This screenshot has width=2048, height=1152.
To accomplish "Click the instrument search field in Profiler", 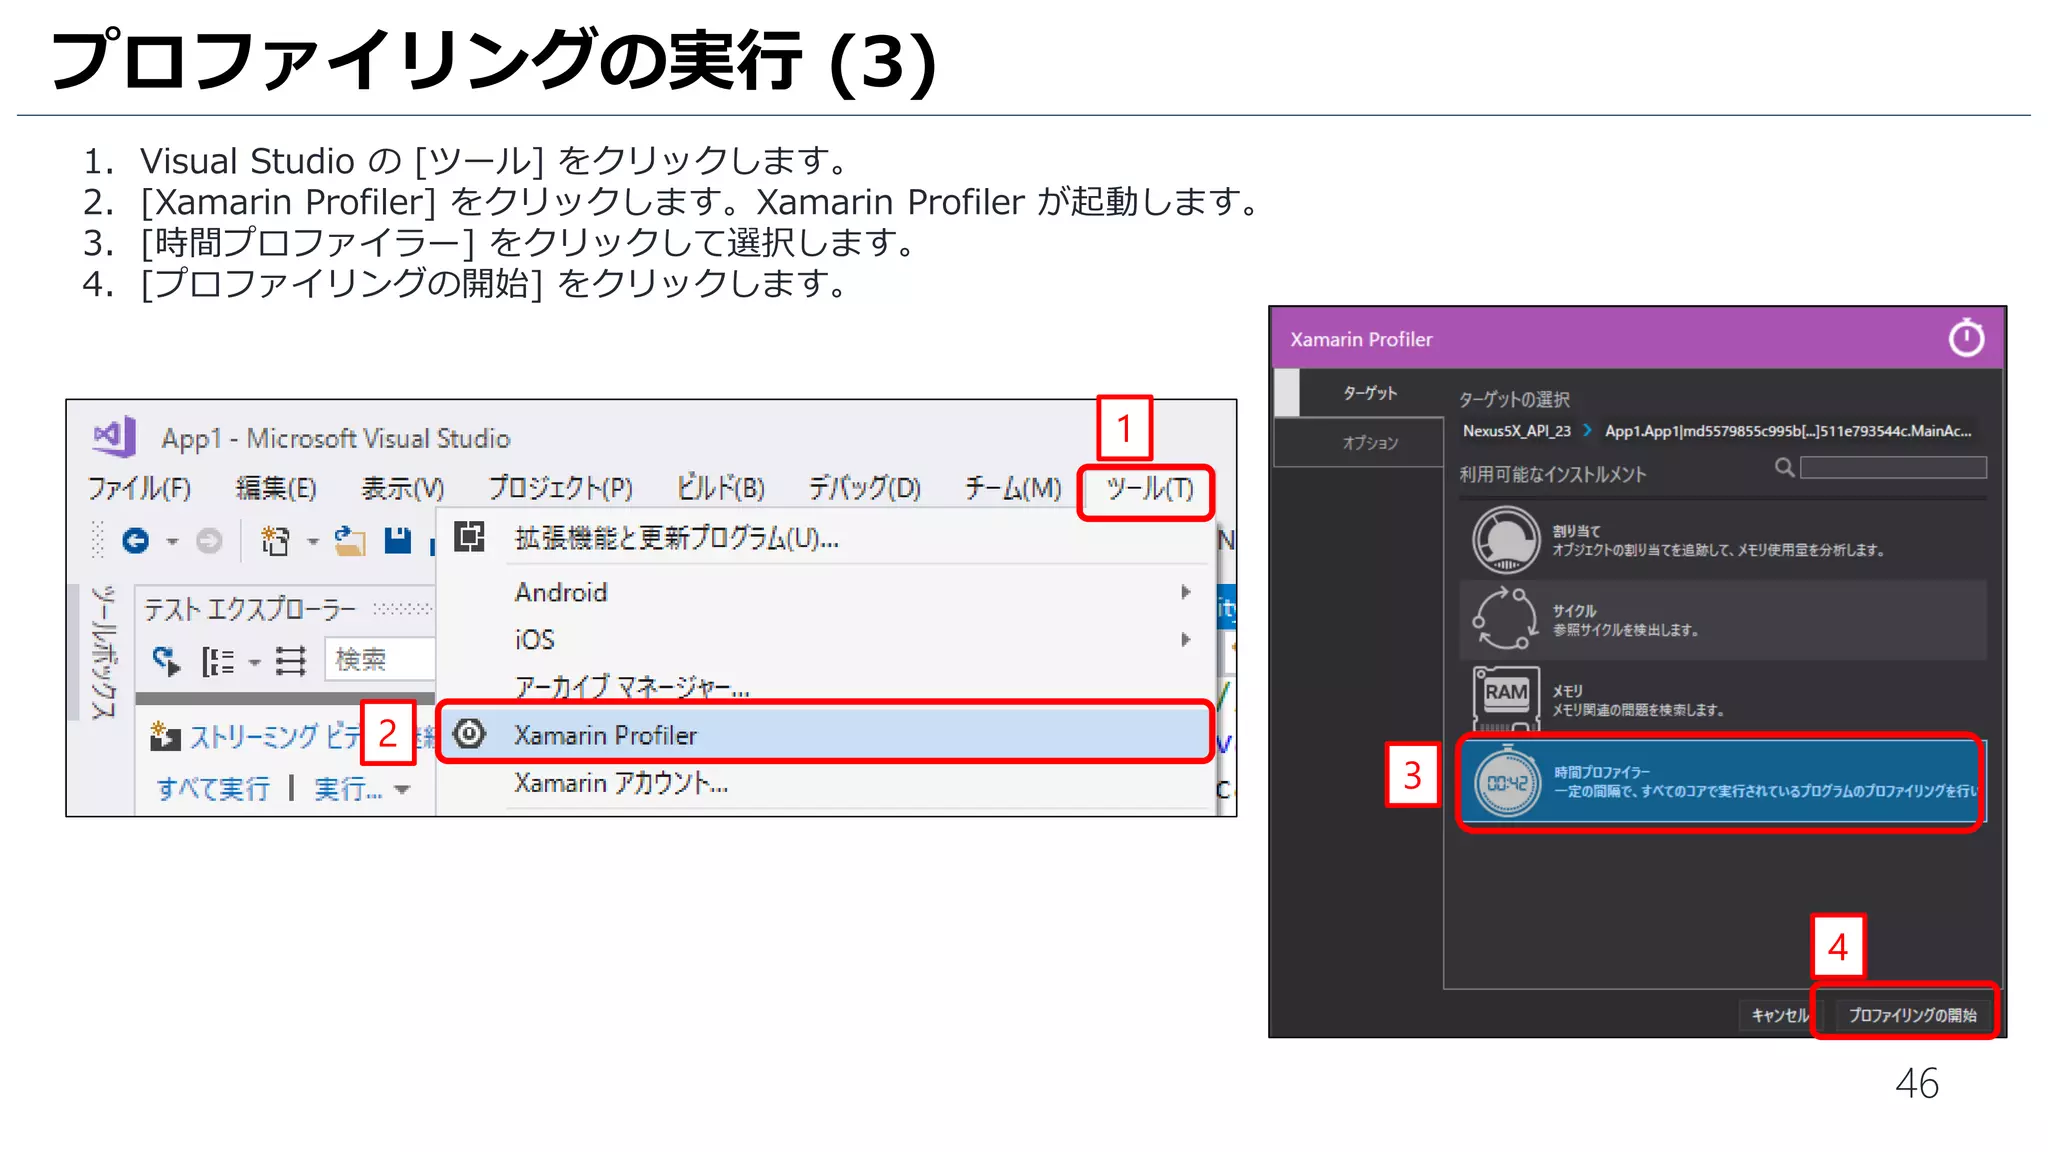I will click(1893, 467).
